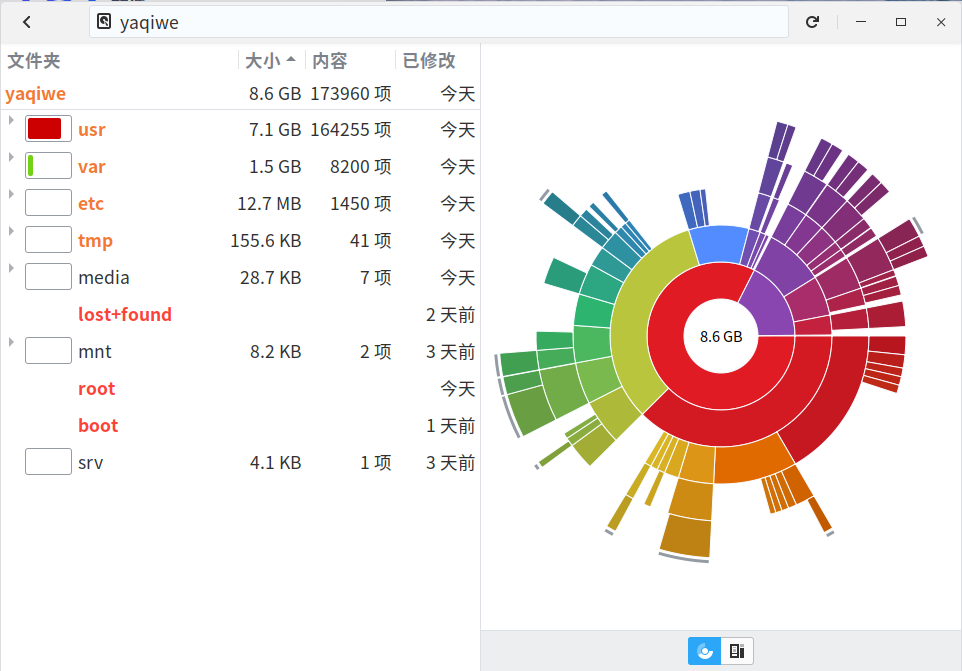Expand the mnt folder row
The width and height of the screenshot is (962, 671).
coord(11,342)
